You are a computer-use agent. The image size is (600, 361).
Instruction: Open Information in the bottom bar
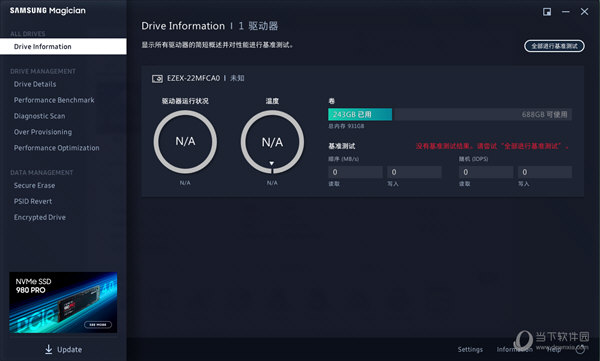[x=514, y=350]
